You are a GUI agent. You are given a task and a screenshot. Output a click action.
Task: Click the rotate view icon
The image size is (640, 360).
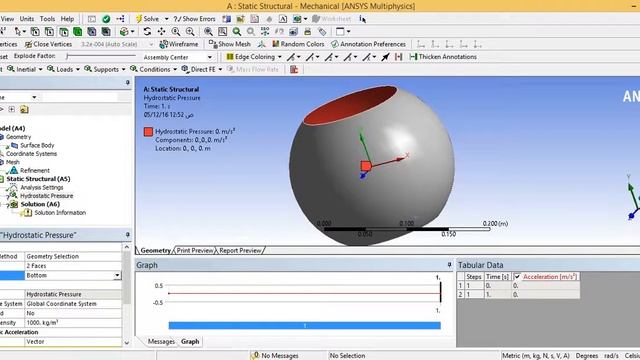[x=147, y=31]
